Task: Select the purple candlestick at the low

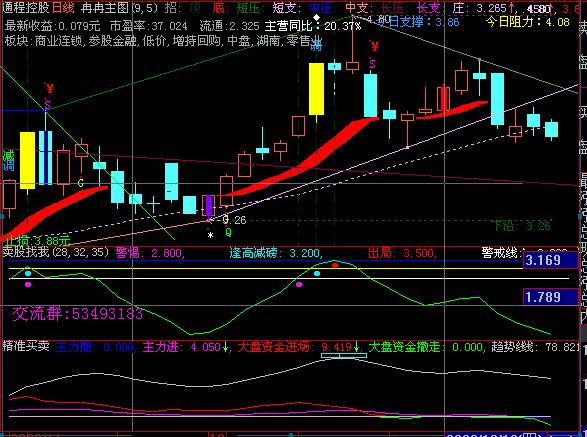Action: (x=209, y=206)
